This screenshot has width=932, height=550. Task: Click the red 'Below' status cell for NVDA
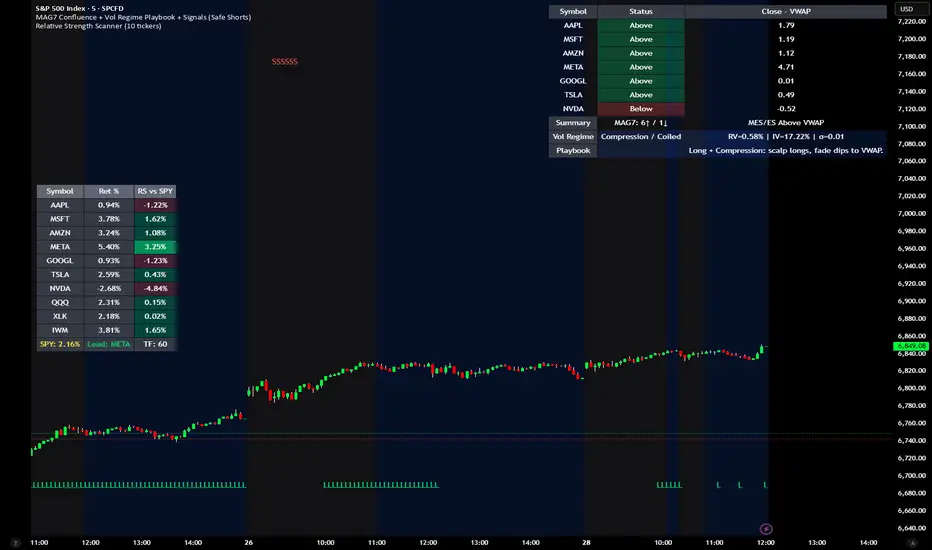(641, 109)
